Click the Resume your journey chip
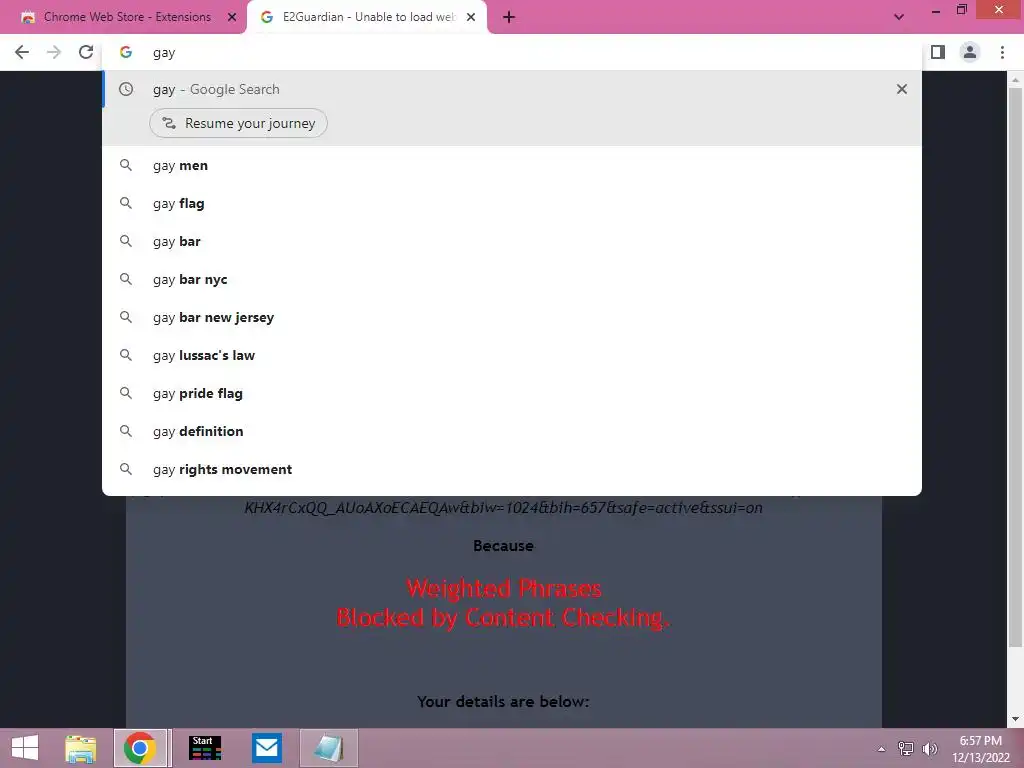Image resolution: width=1024 pixels, height=768 pixels. (x=238, y=123)
